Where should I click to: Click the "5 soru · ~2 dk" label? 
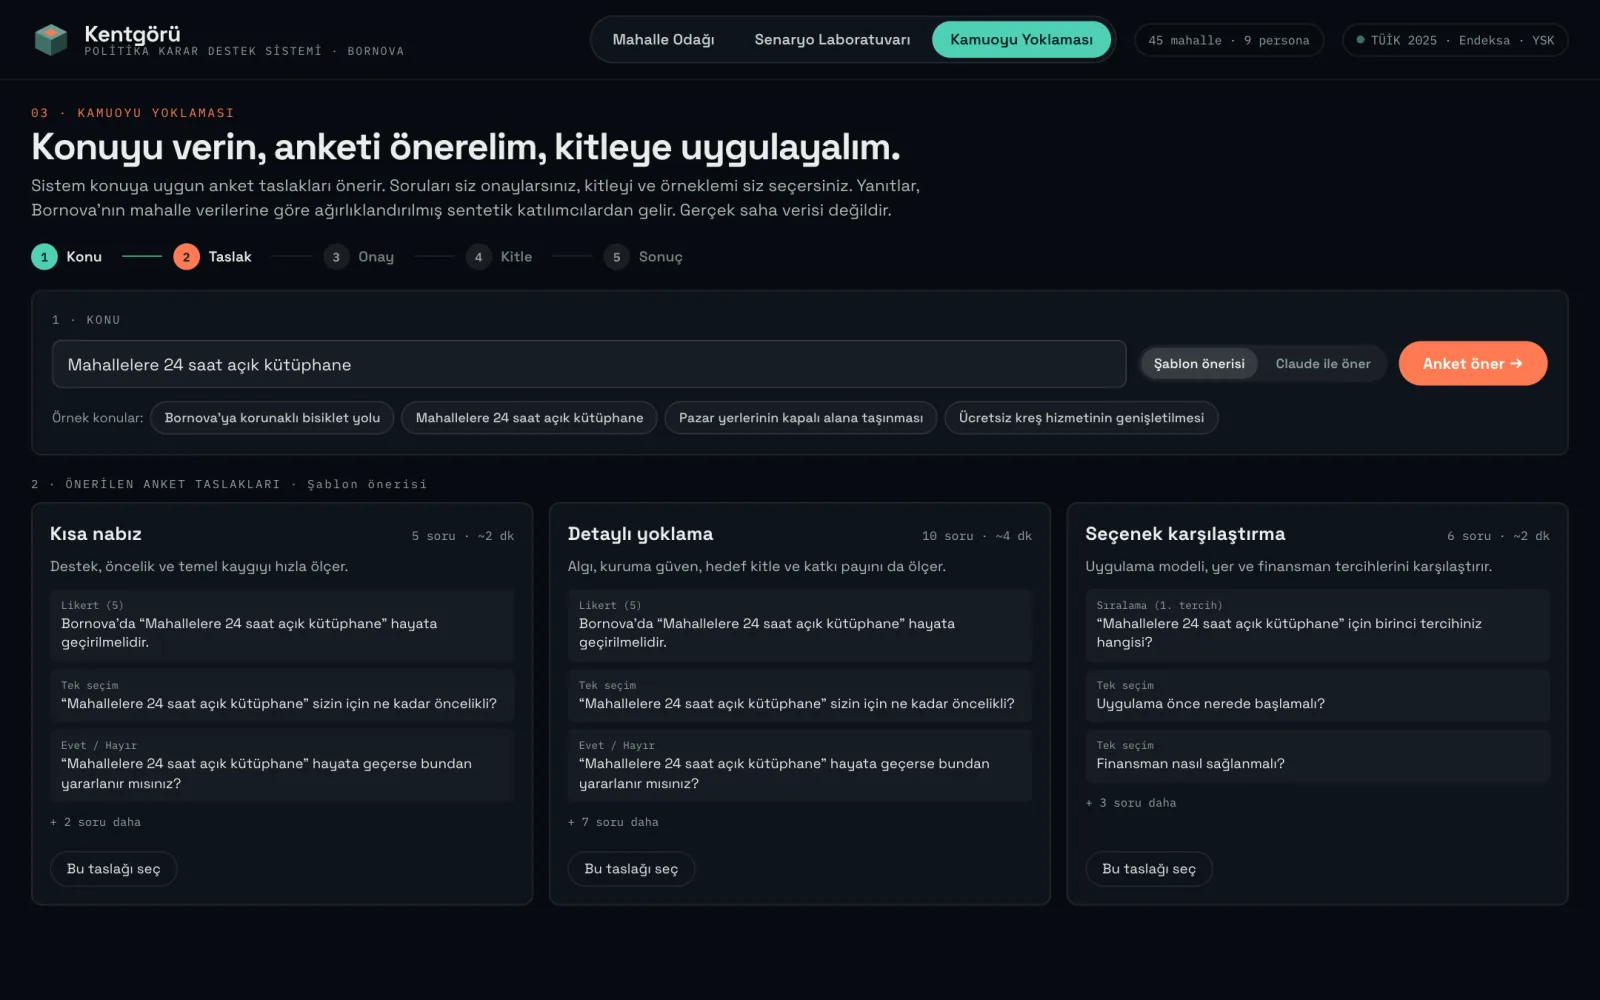coord(463,536)
